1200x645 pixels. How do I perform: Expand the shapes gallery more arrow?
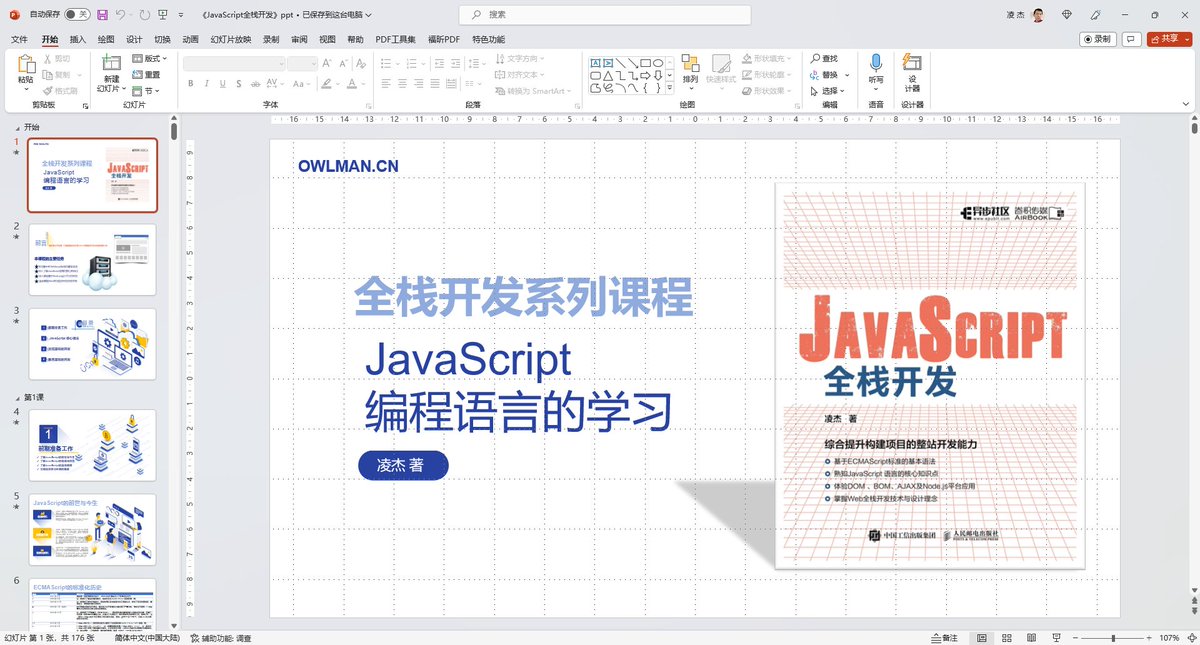pos(671,89)
